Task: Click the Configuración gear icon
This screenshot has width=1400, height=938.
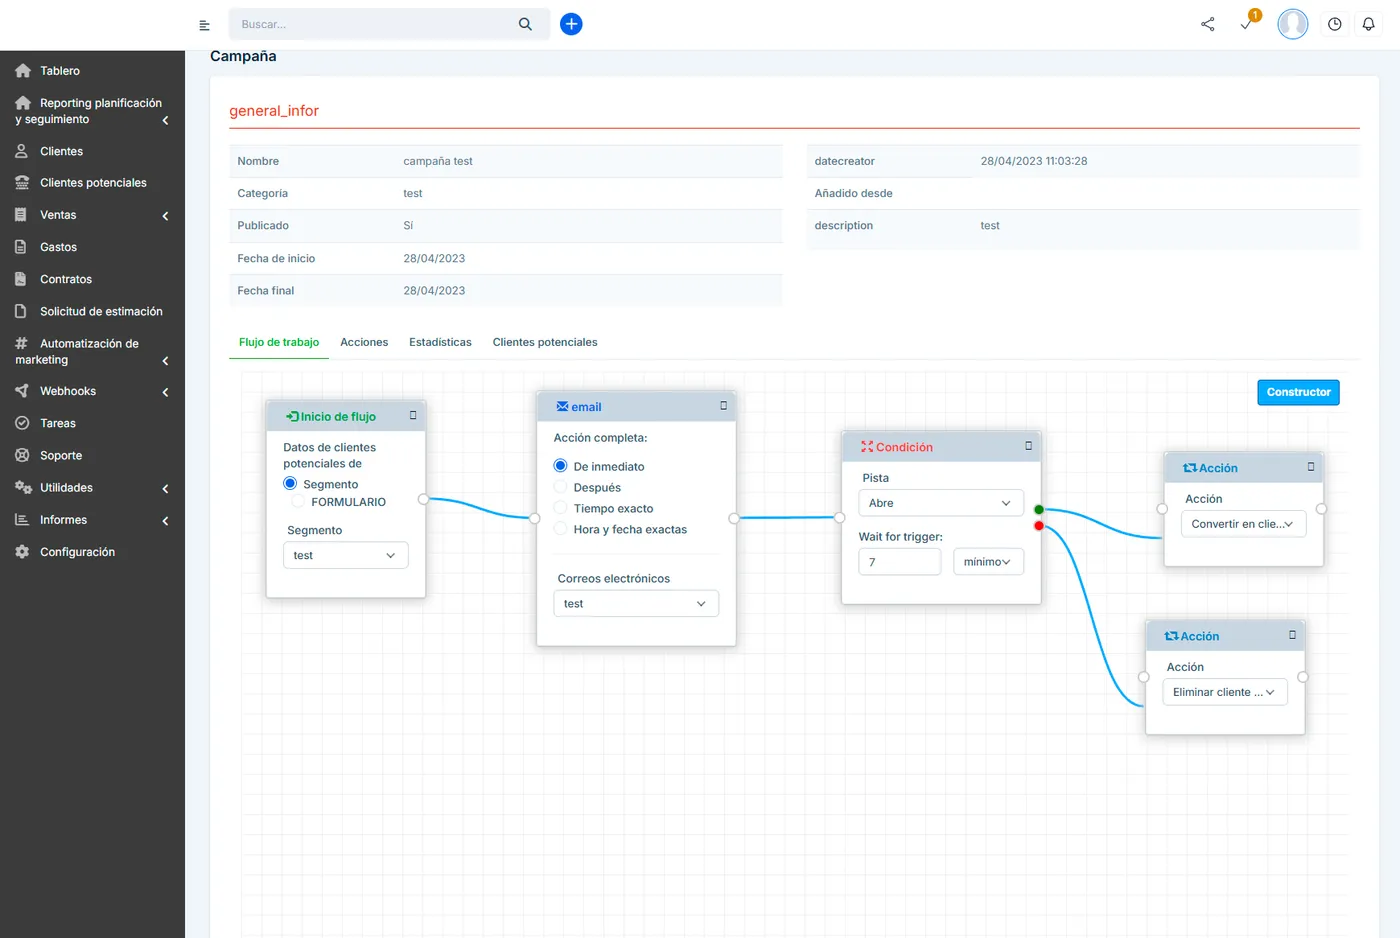Action: [22, 552]
